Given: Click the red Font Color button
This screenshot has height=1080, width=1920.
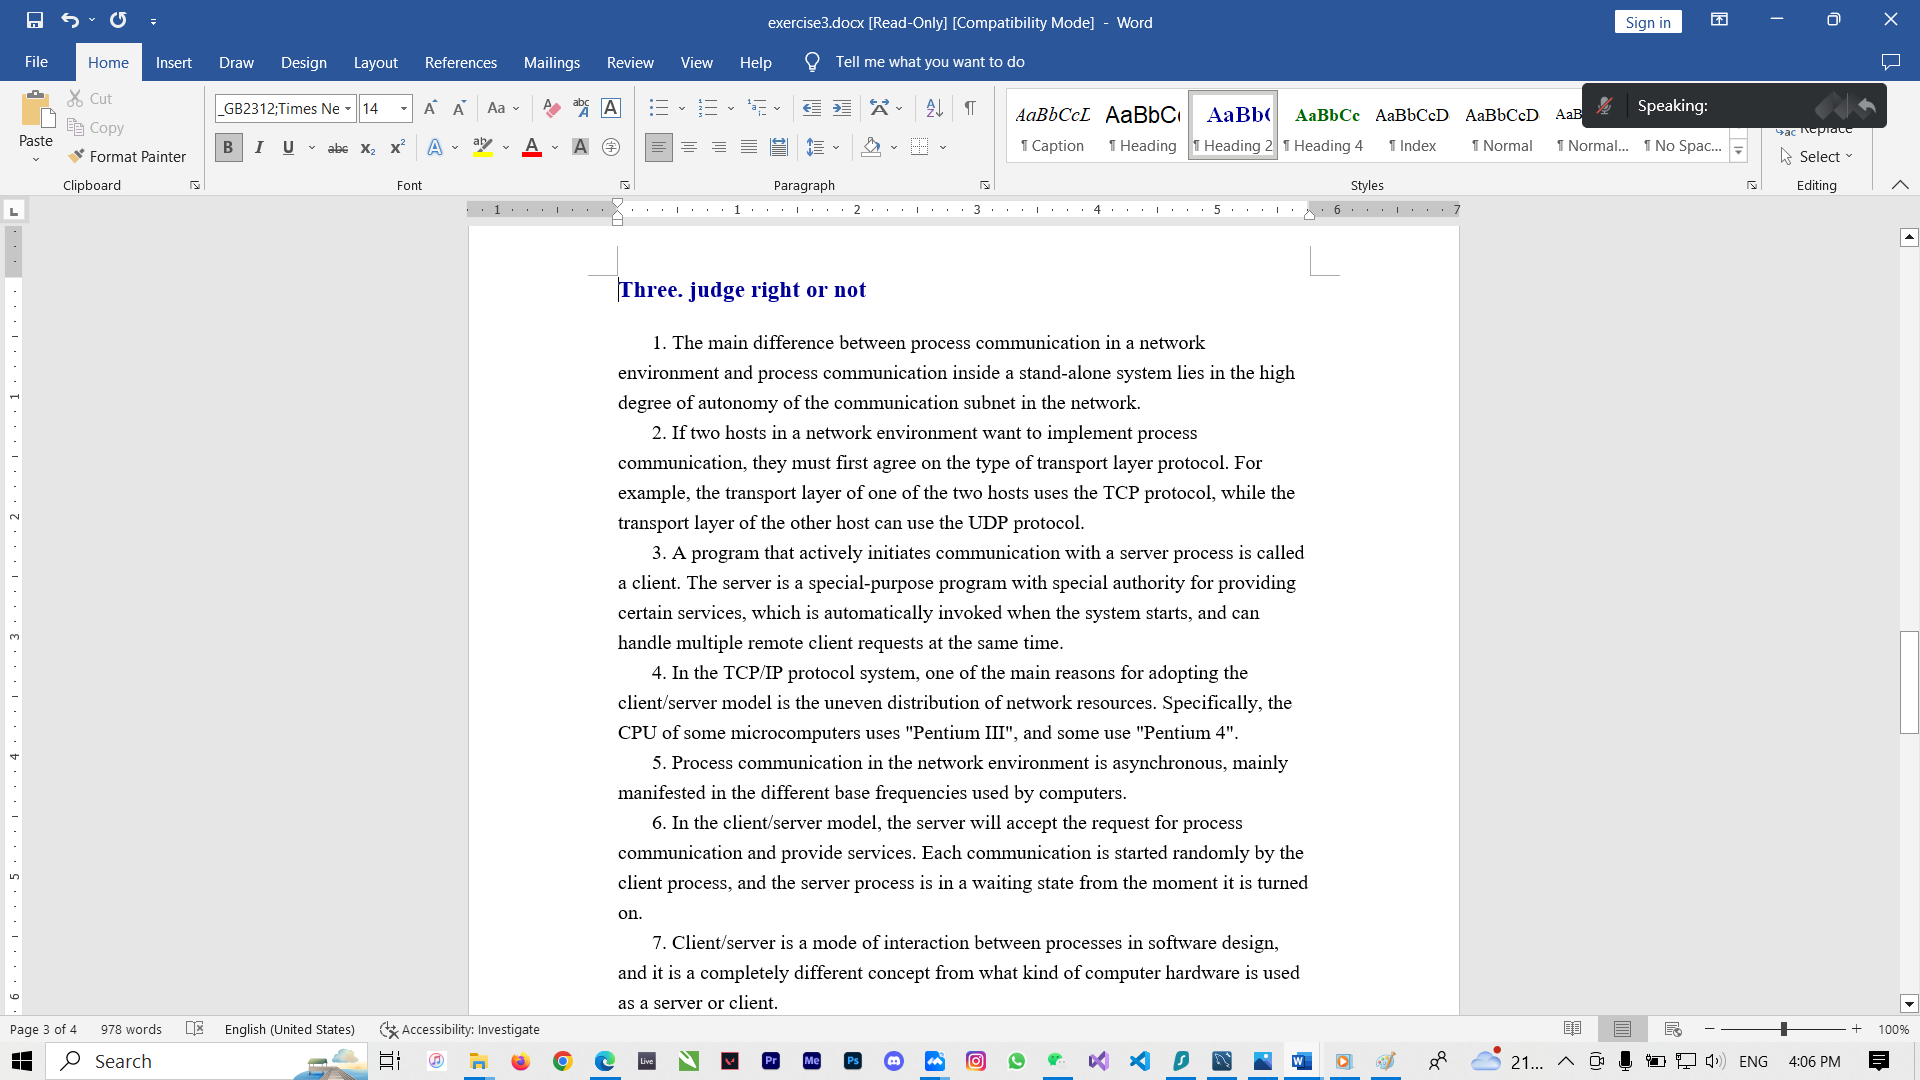Looking at the screenshot, I should point(532,147).
